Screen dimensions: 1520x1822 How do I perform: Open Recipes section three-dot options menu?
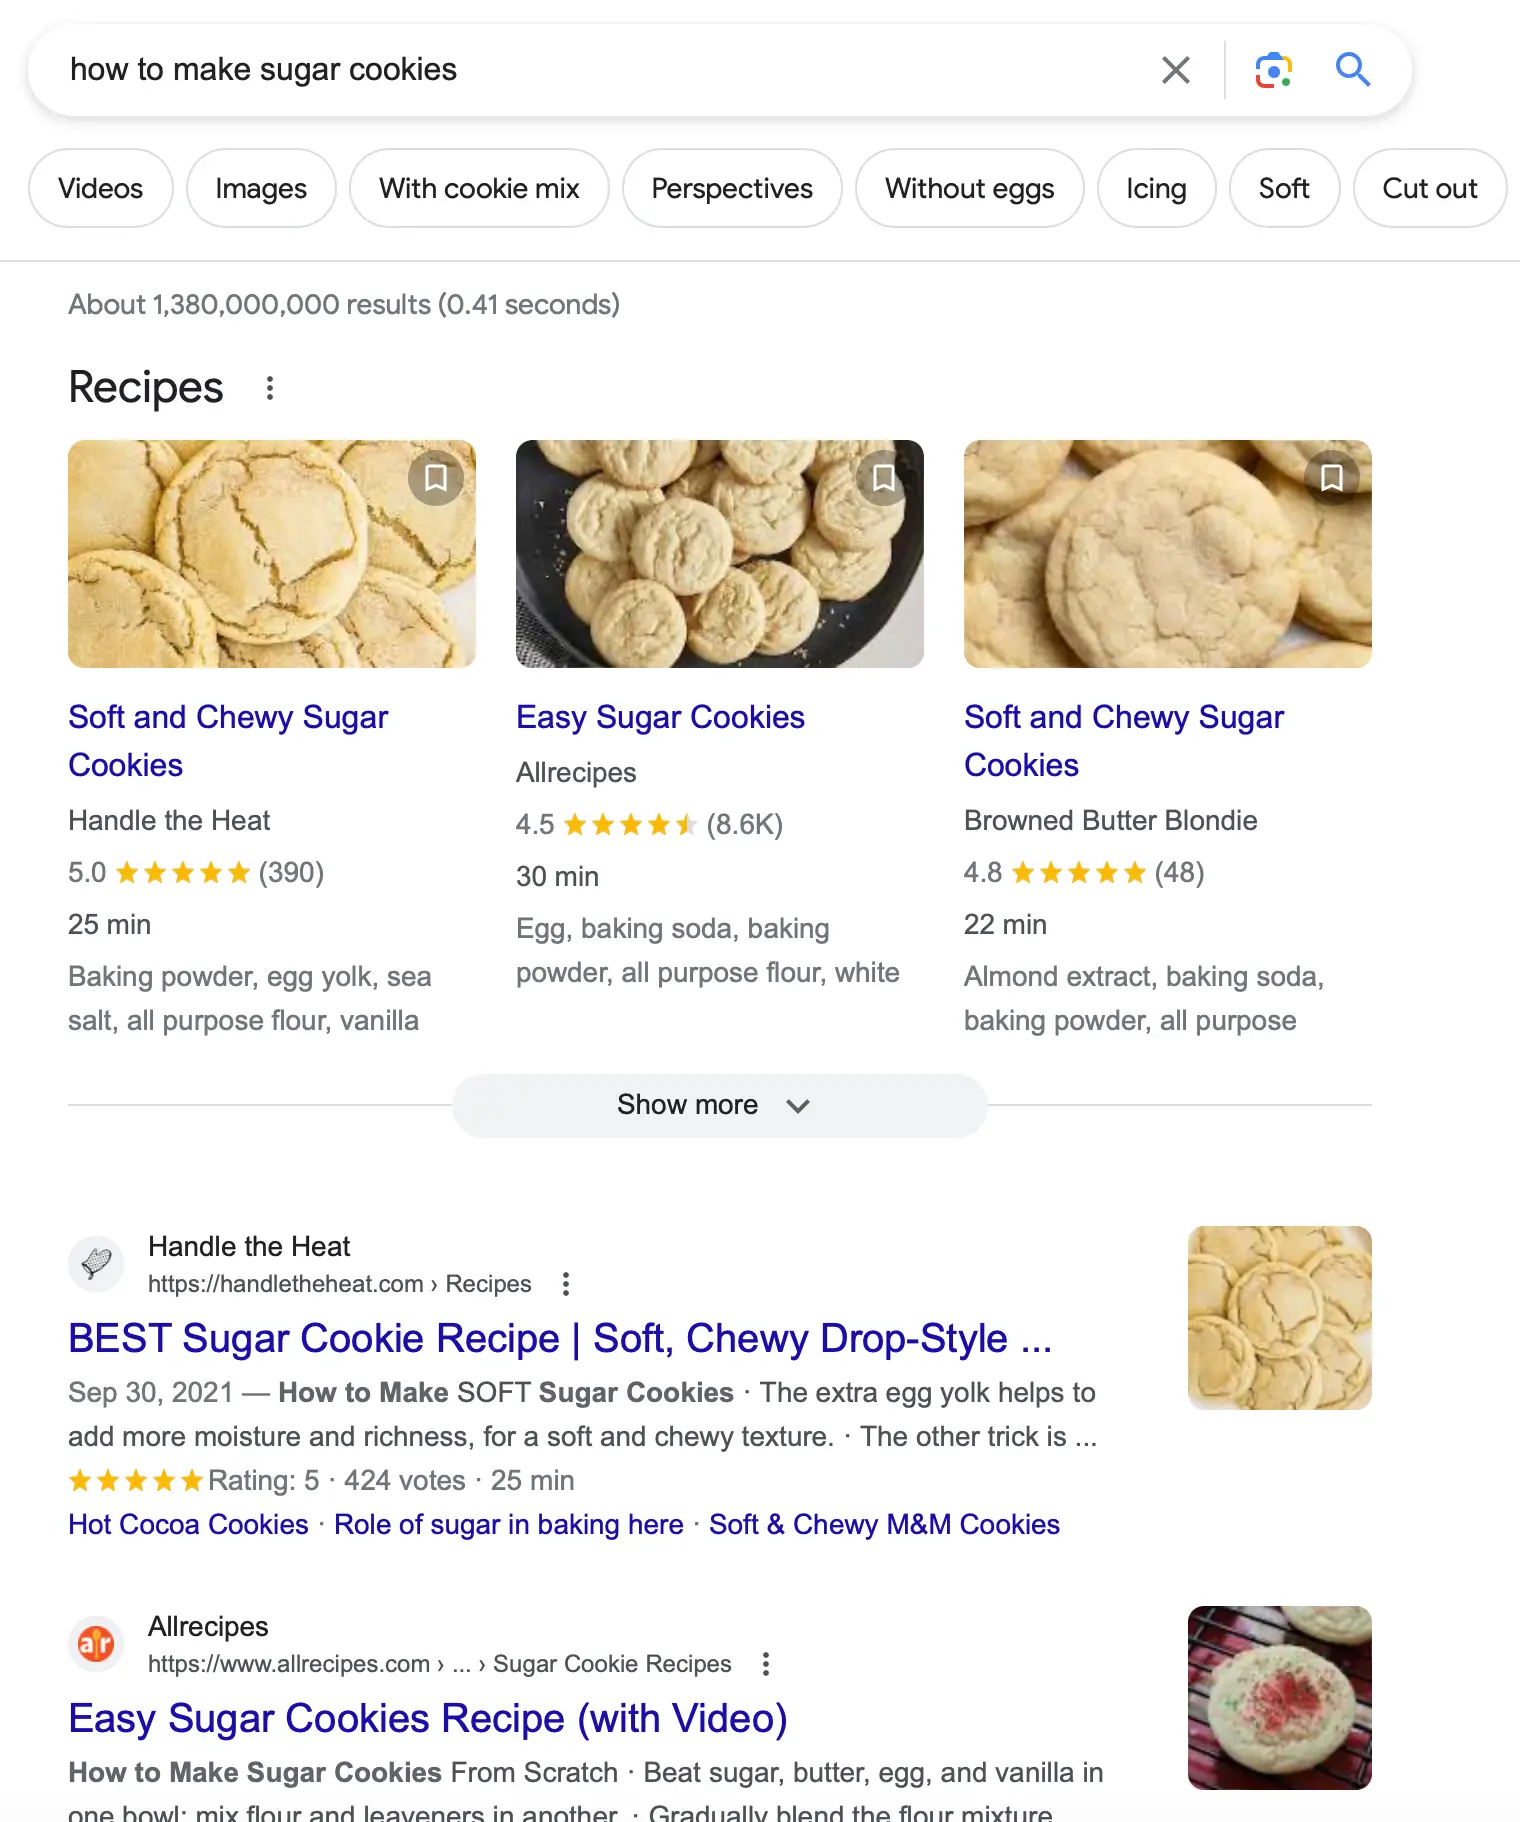pos(269,388)
